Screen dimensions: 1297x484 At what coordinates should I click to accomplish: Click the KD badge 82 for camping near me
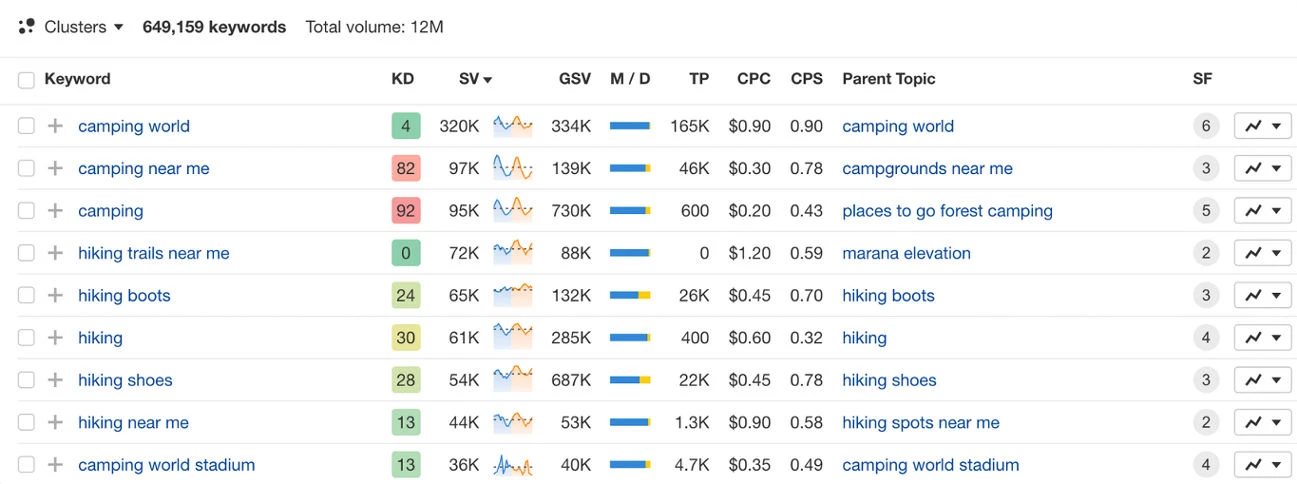[x=405, y=168]
